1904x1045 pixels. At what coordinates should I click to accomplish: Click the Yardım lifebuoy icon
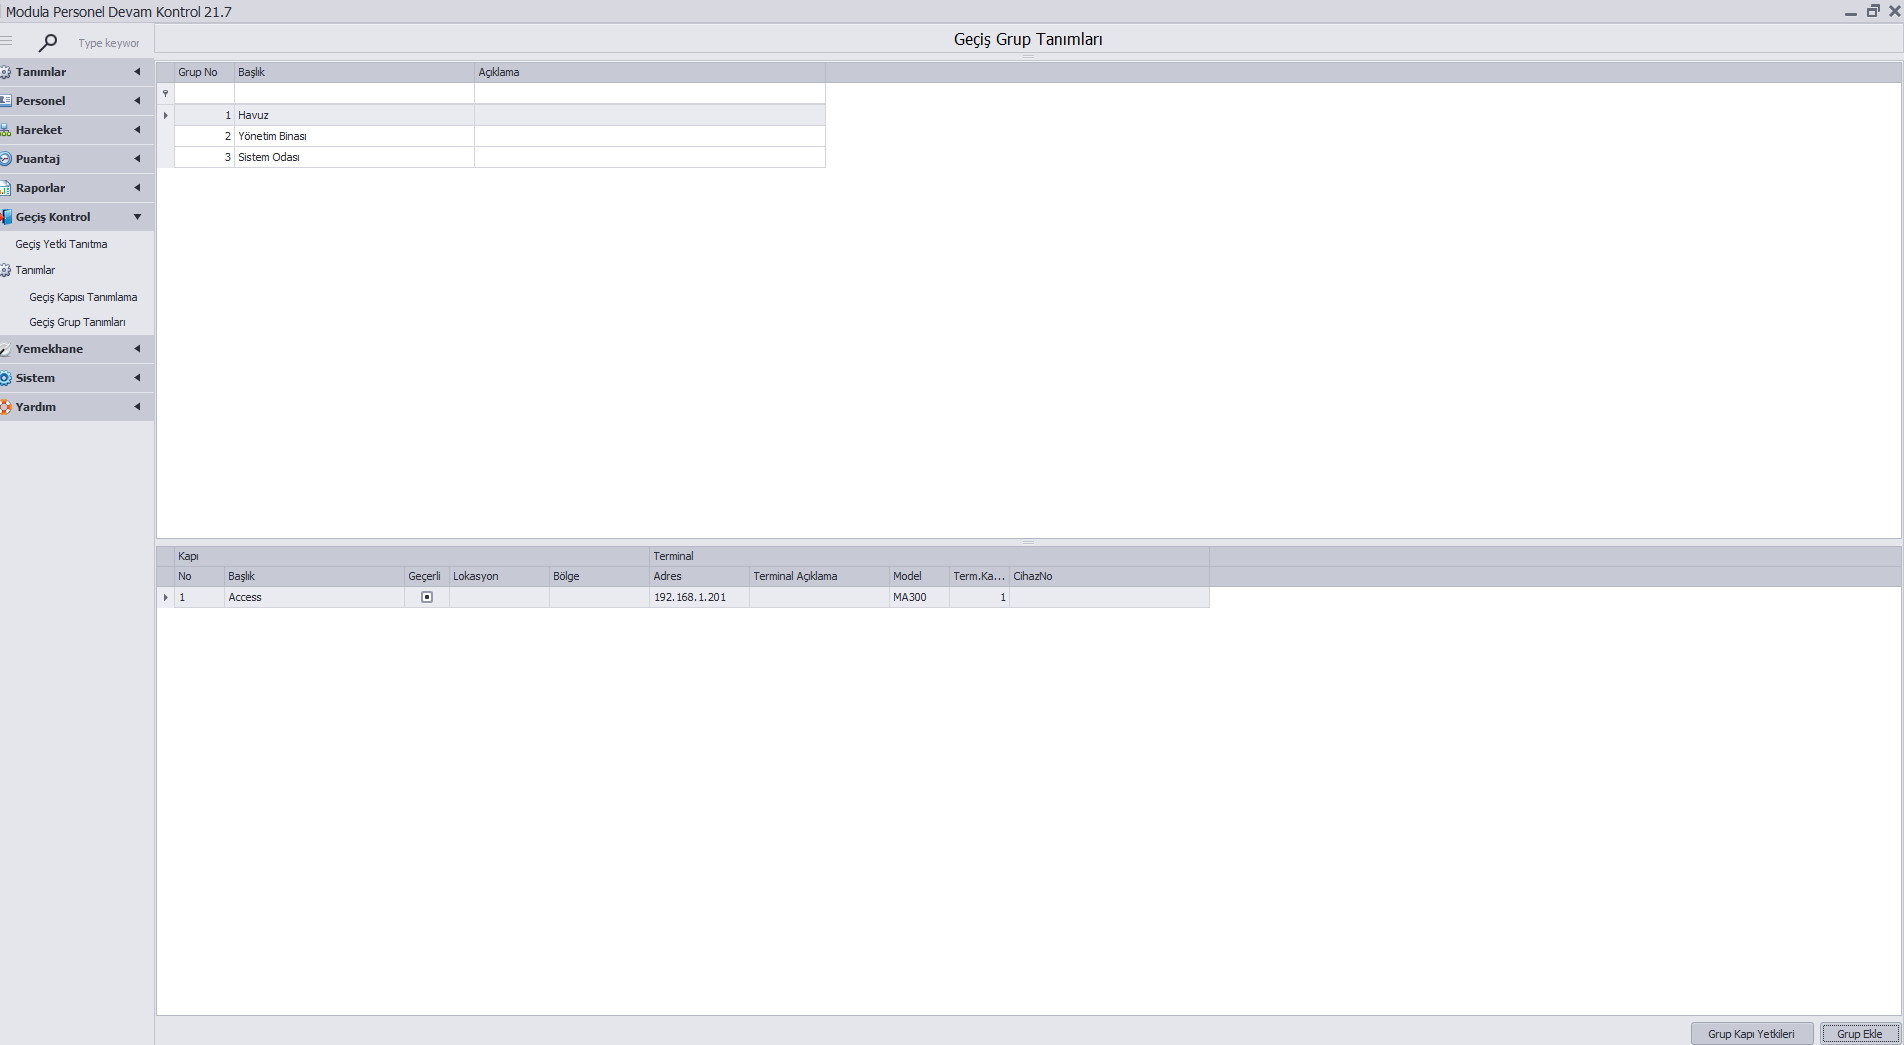point(6,407)
